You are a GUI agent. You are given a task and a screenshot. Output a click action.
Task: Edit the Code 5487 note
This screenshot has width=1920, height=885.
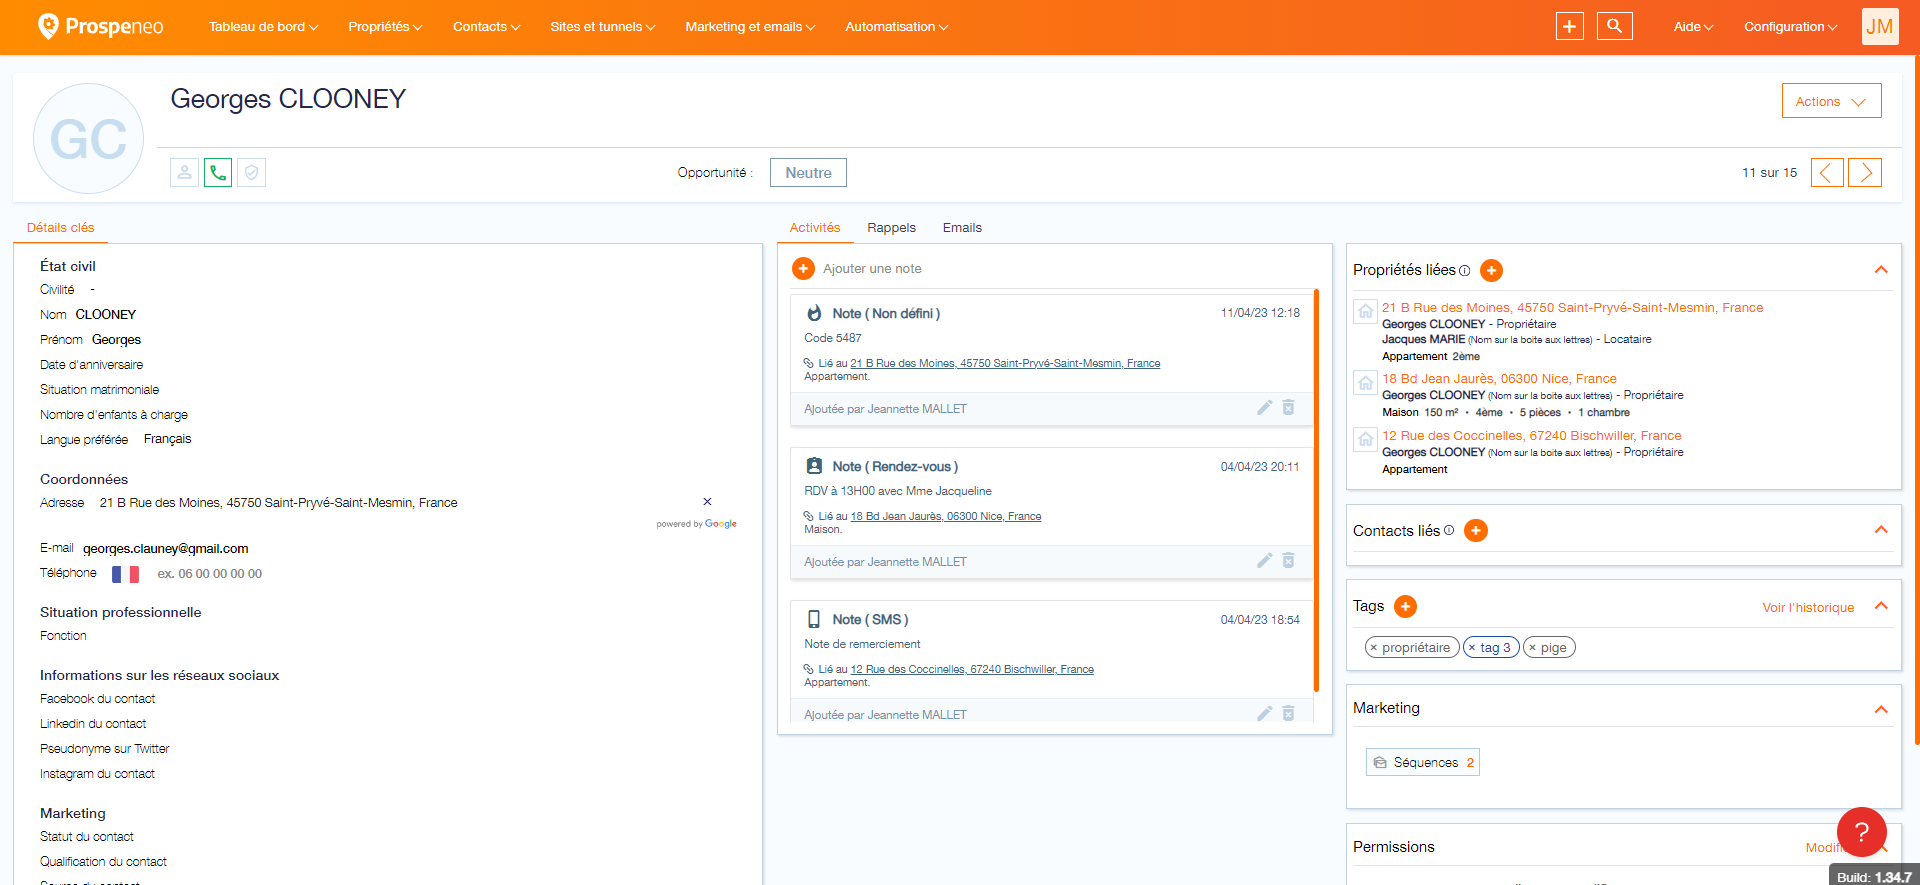(x=1264, y=407)
